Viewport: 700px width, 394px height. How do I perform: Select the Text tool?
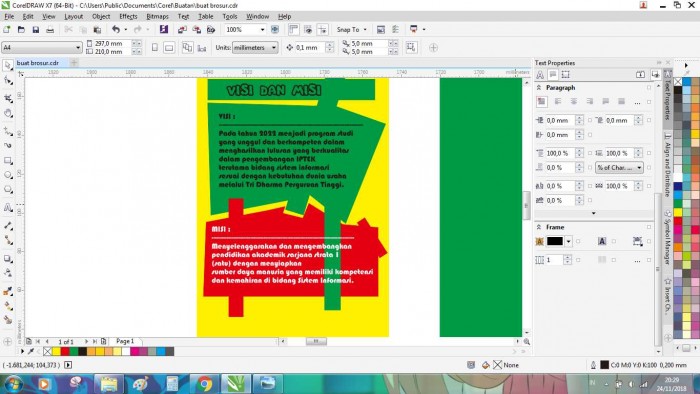[8, 207]
